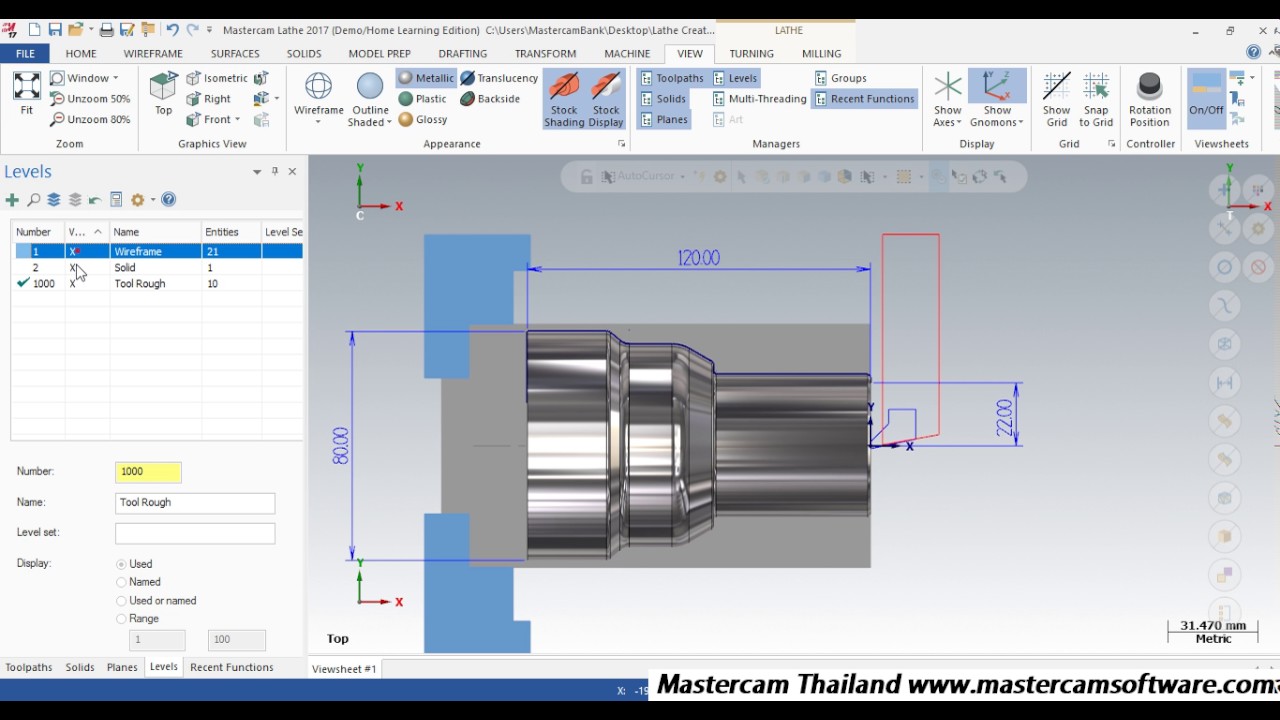Click the Show Axes icon
Screen dimensions: 1280x720
pyautogui.click(x=947, y=86)
